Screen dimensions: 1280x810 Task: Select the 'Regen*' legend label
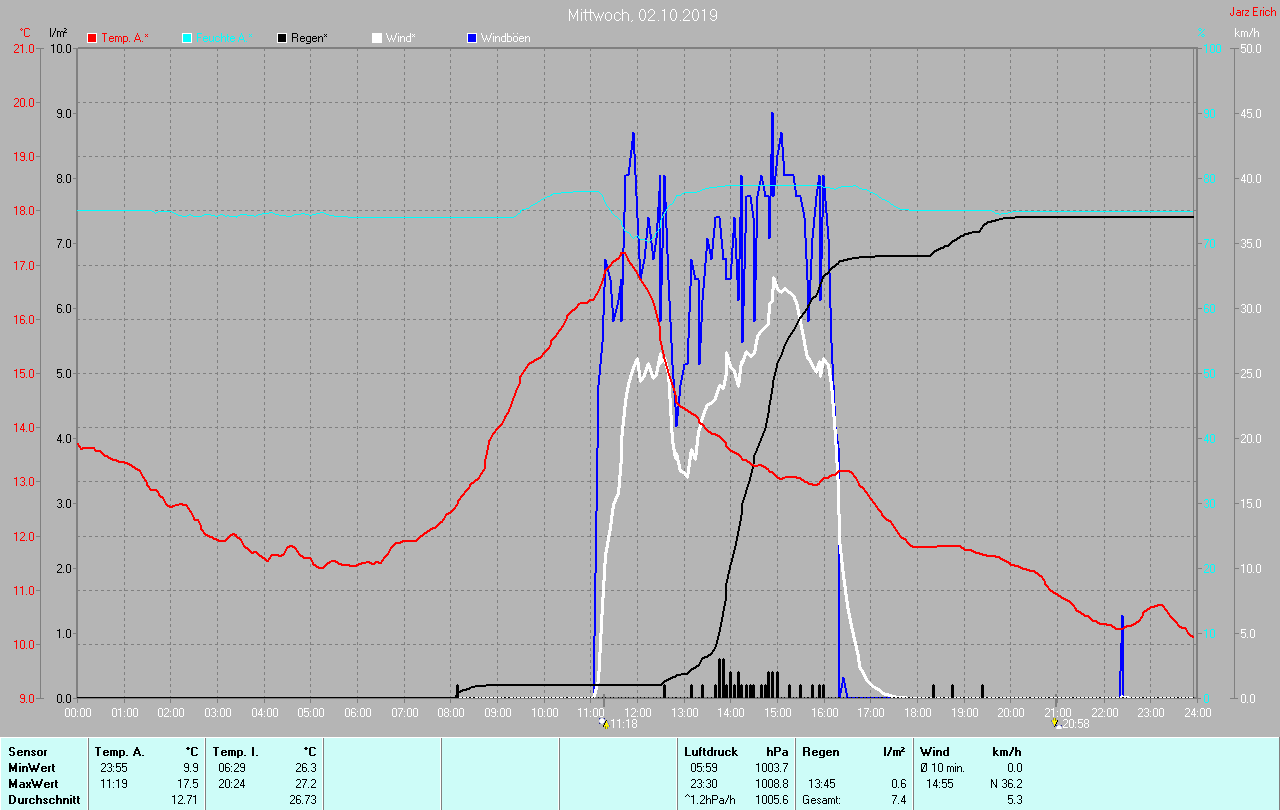(310, 38)
